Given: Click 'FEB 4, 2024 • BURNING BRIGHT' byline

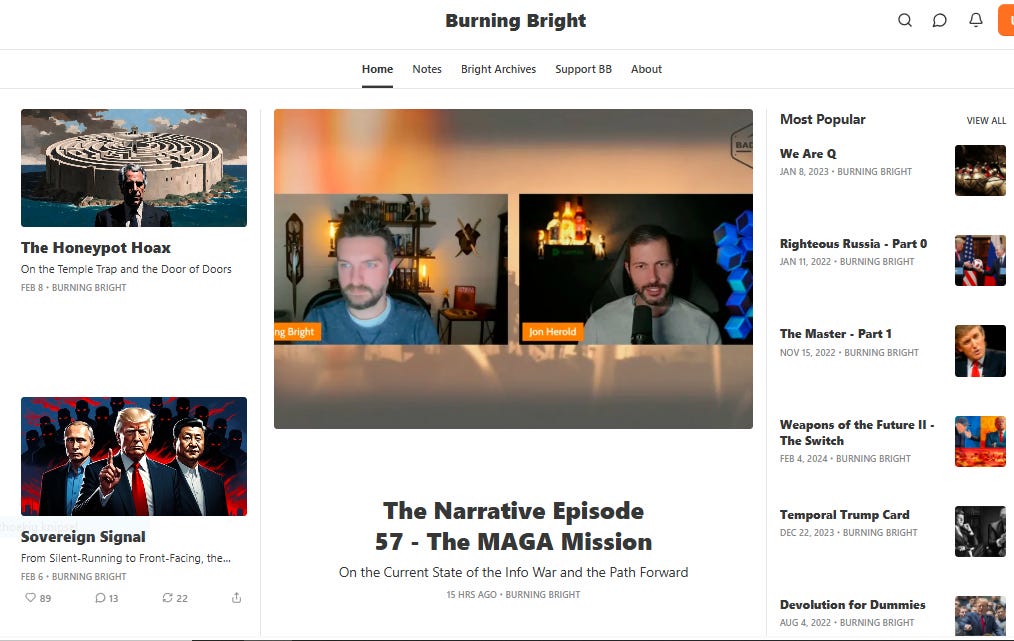Looking at the screenshot, I should [x=845, y=459].
